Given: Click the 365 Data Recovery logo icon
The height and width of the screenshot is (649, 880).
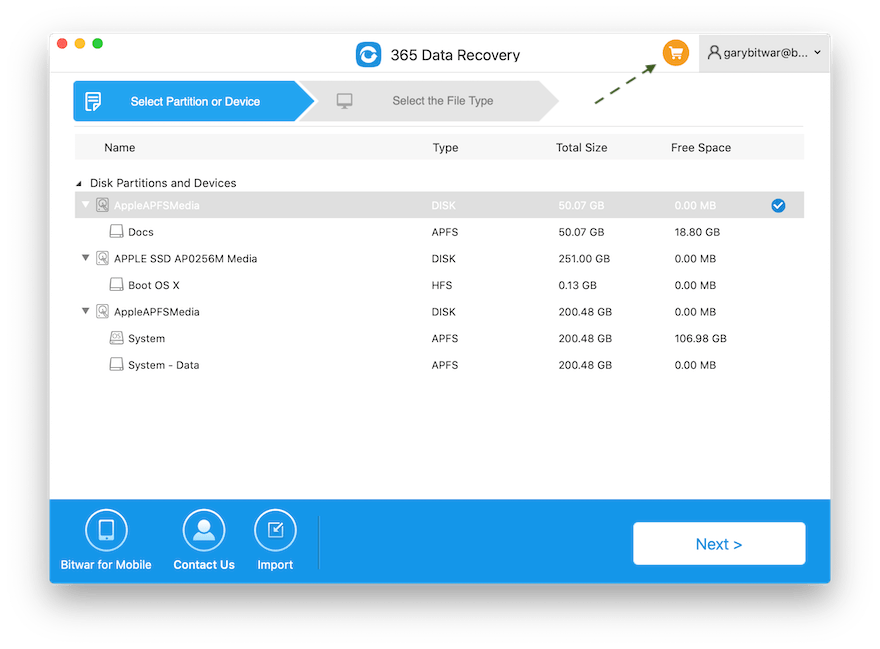Looking at the screenshot, I should [368, 54].
